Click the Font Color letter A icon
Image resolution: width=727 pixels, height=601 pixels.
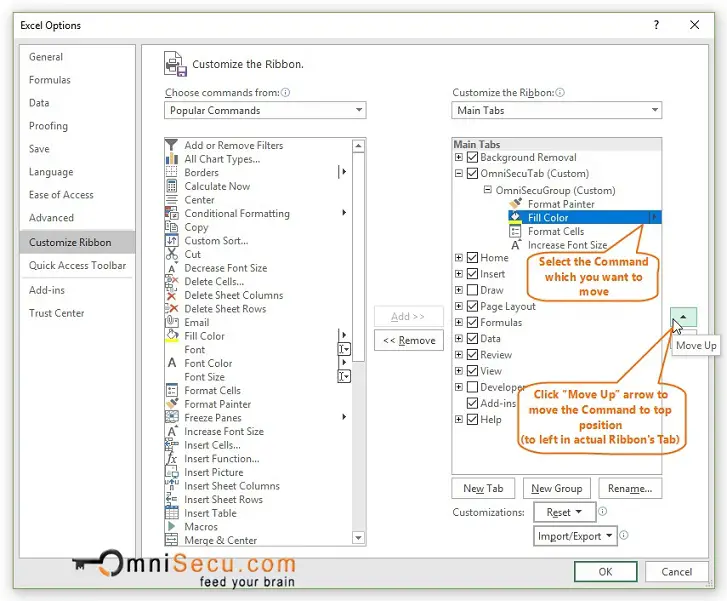tap(172, 363)
